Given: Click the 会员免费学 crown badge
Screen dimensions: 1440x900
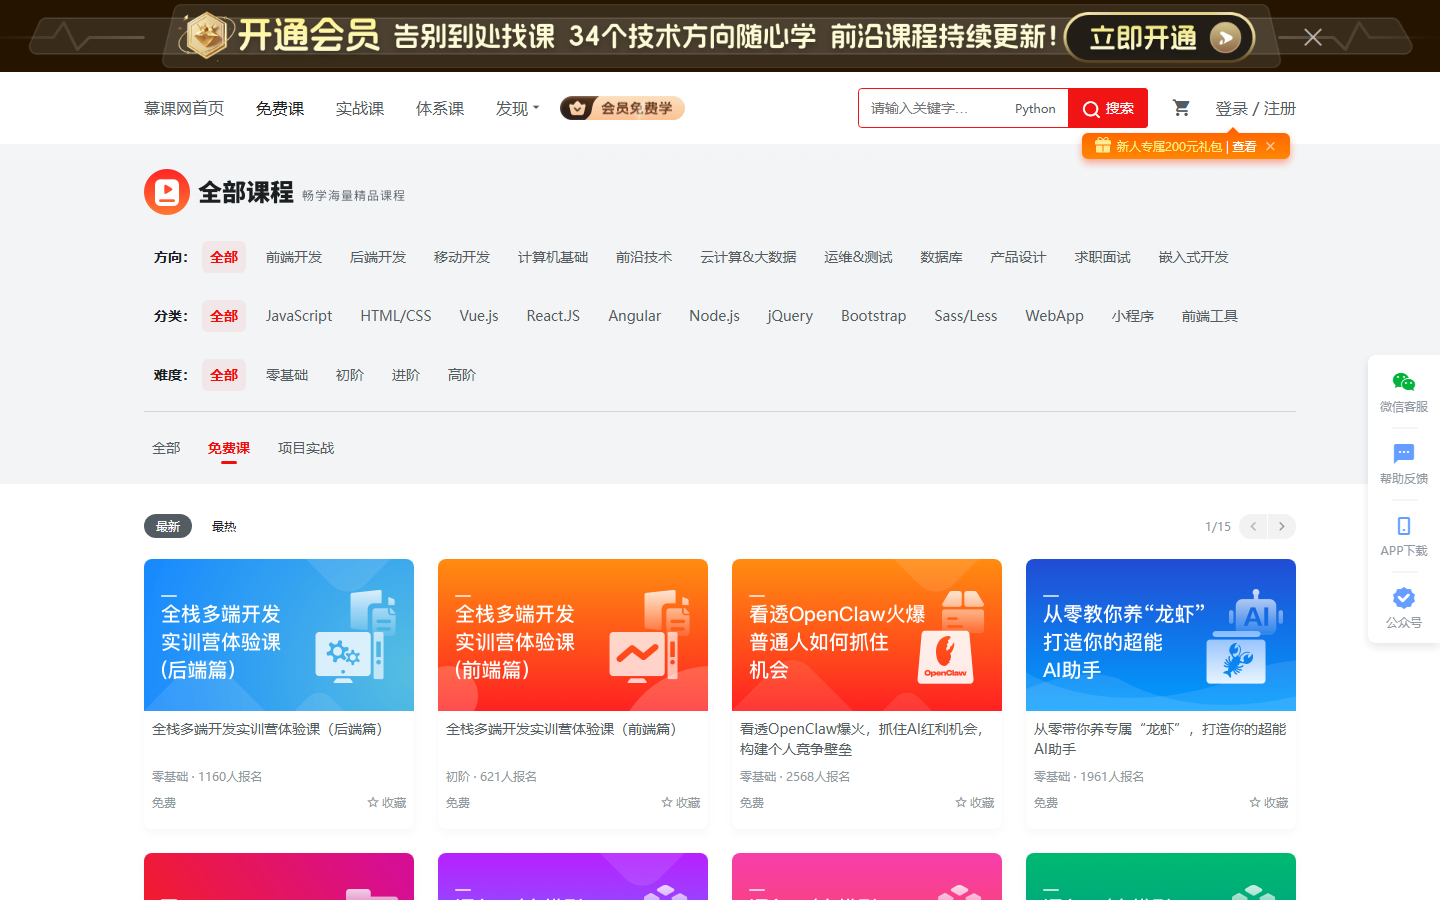Looking at the screenshot, I should tap(622, 108).
